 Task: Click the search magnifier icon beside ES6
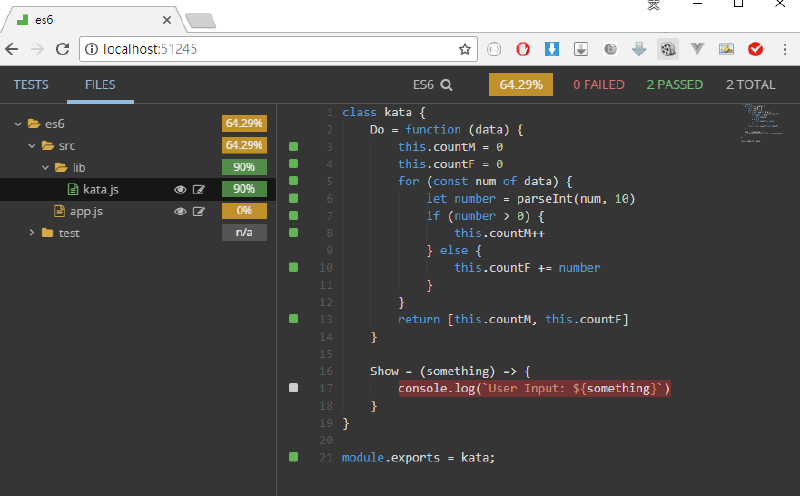[x=446, y=85]
